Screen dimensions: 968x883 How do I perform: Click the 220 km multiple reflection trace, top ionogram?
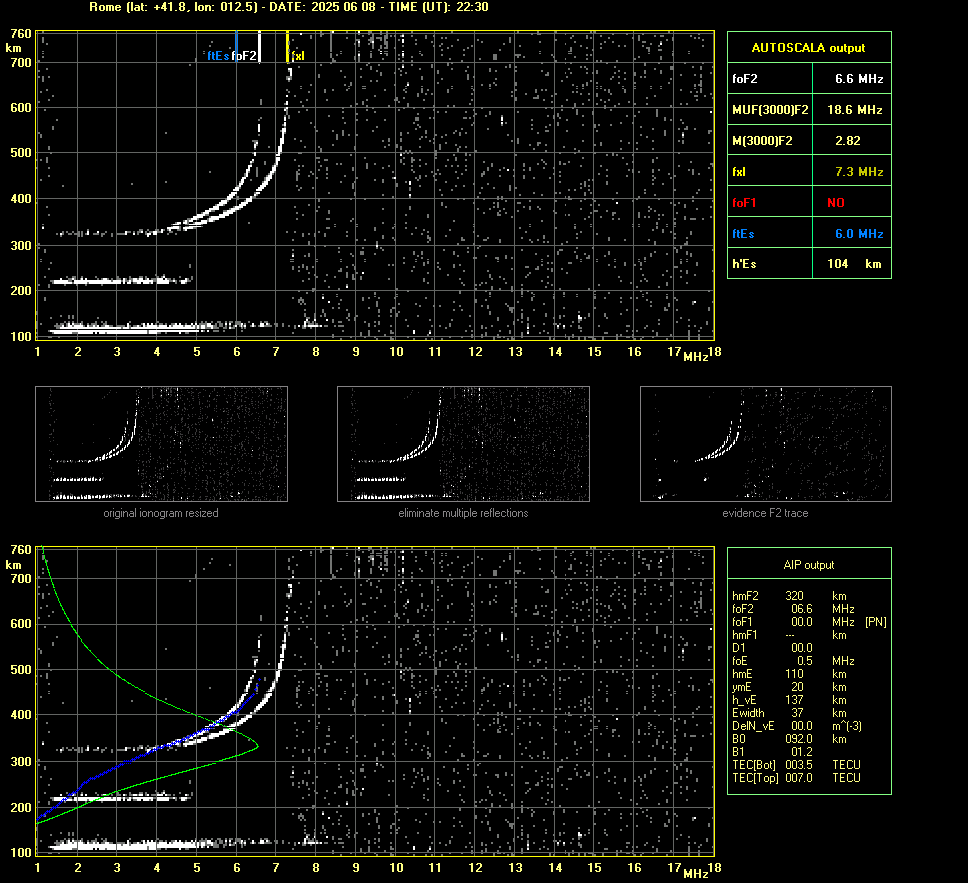pos(122,281)
